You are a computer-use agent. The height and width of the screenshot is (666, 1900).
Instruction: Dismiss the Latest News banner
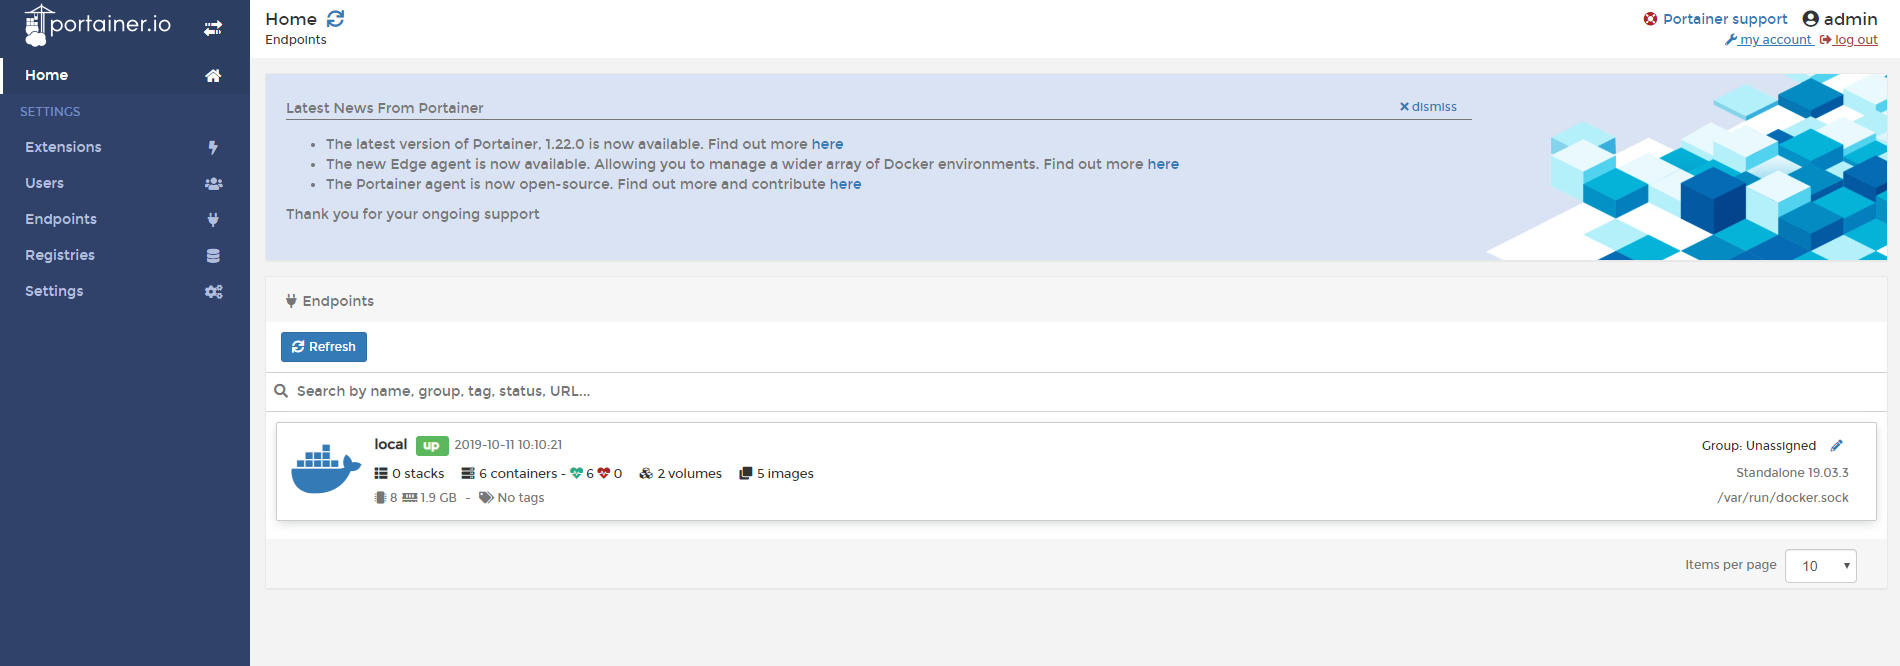(x=1428, y=107)
